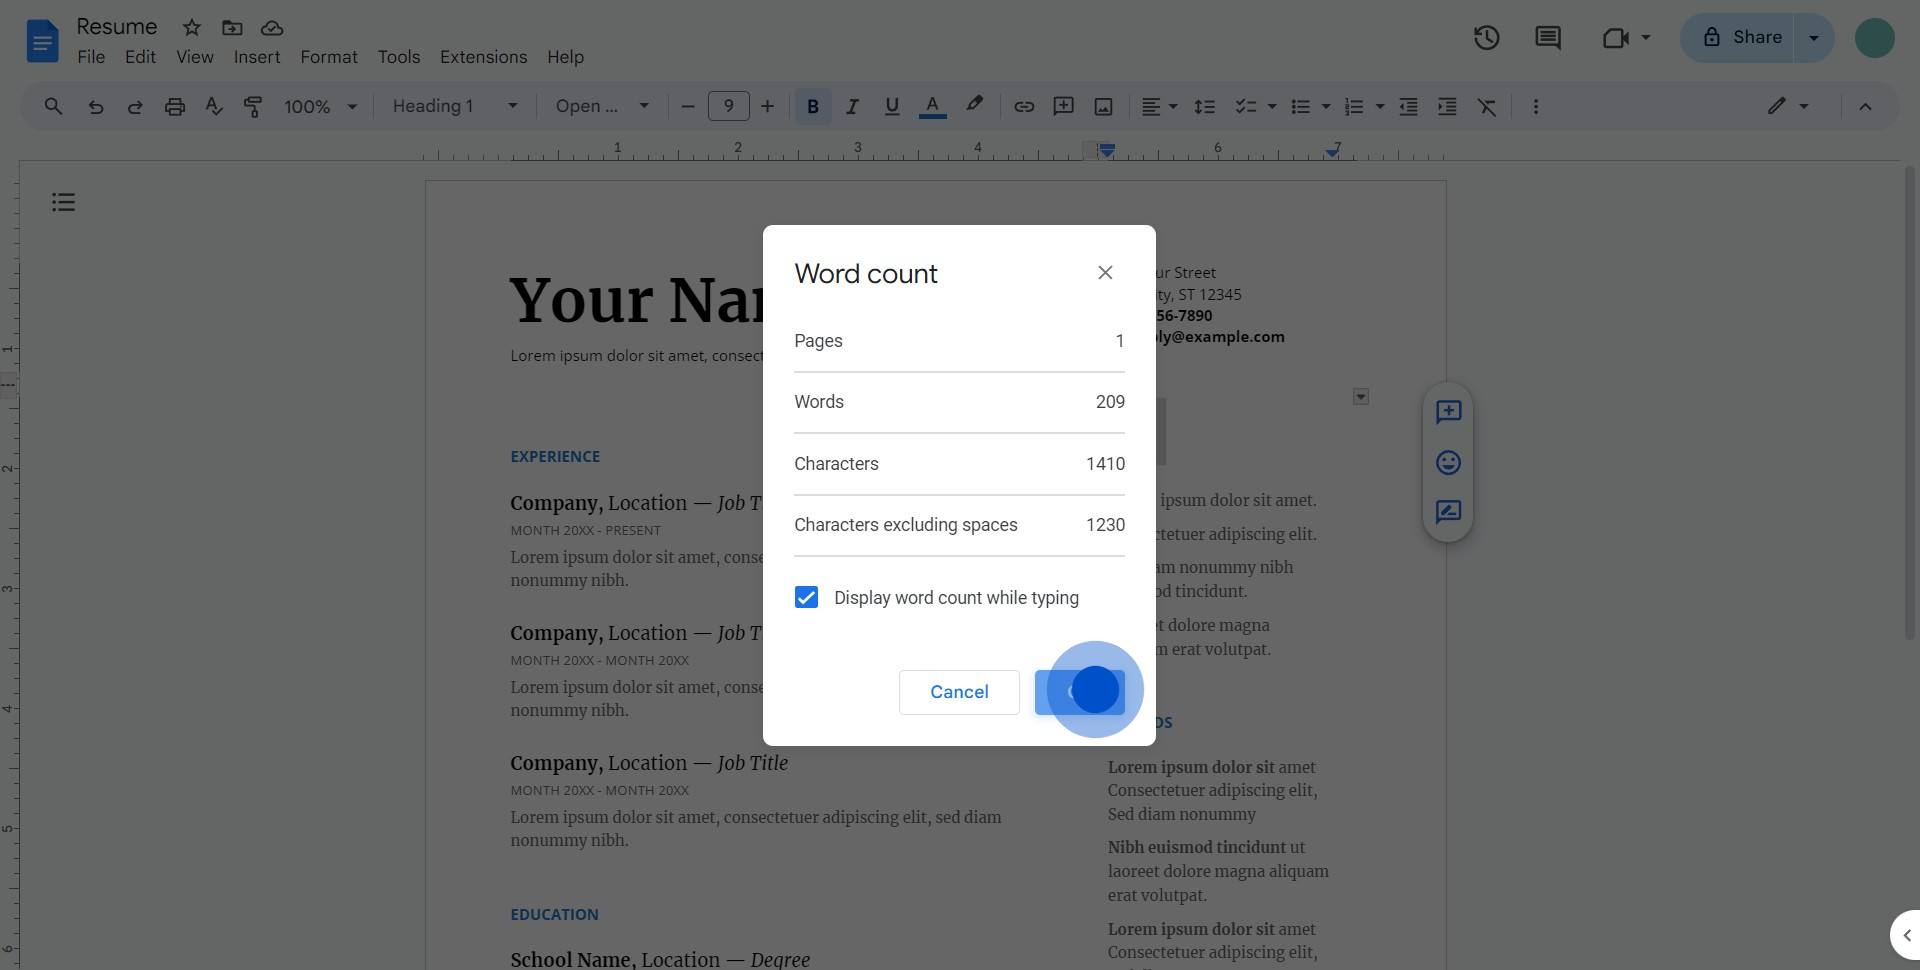Click the font size input field

[728, 106]
